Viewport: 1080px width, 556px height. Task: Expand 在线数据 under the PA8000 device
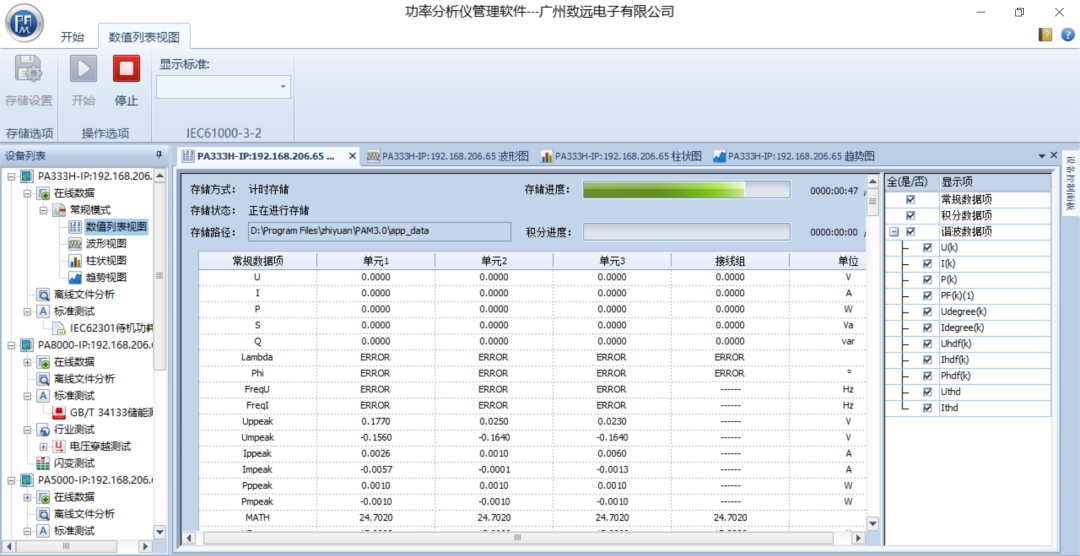(x=28, y=362)
